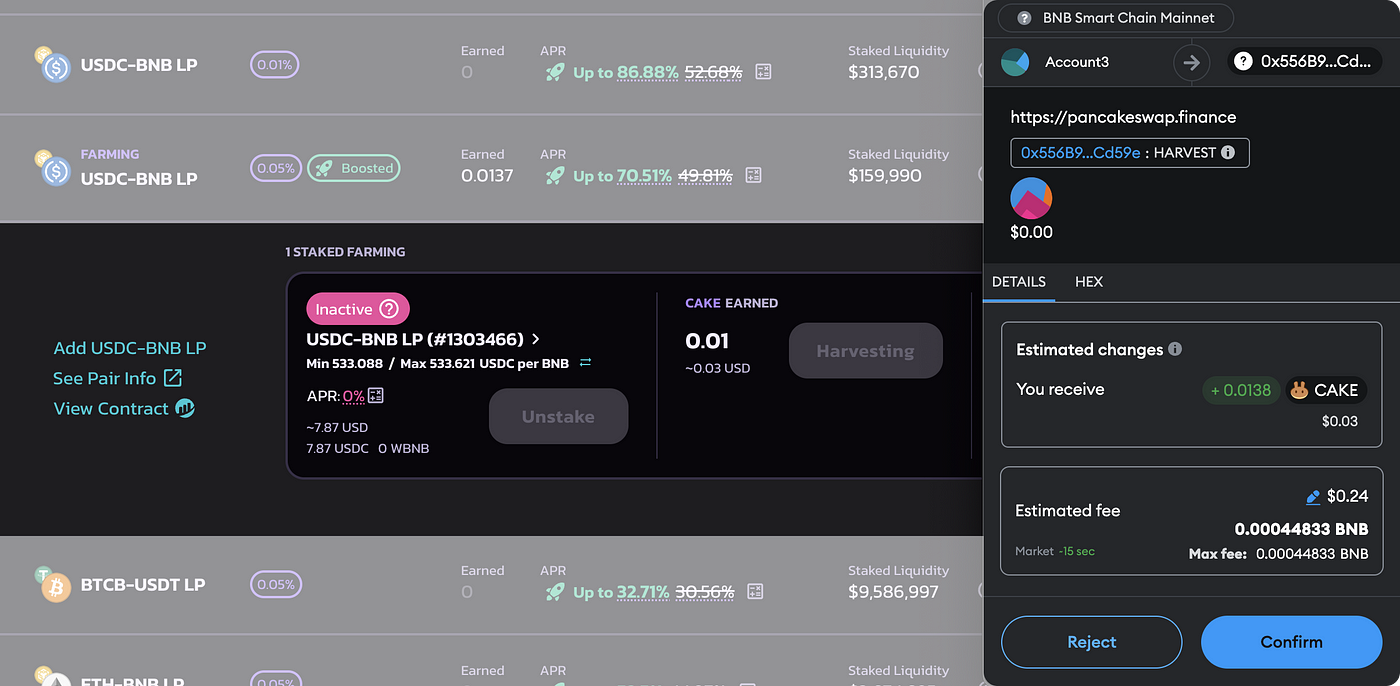Open the See Pair Info link
This screenshot has width=1400, height=686.
(117, 378)
